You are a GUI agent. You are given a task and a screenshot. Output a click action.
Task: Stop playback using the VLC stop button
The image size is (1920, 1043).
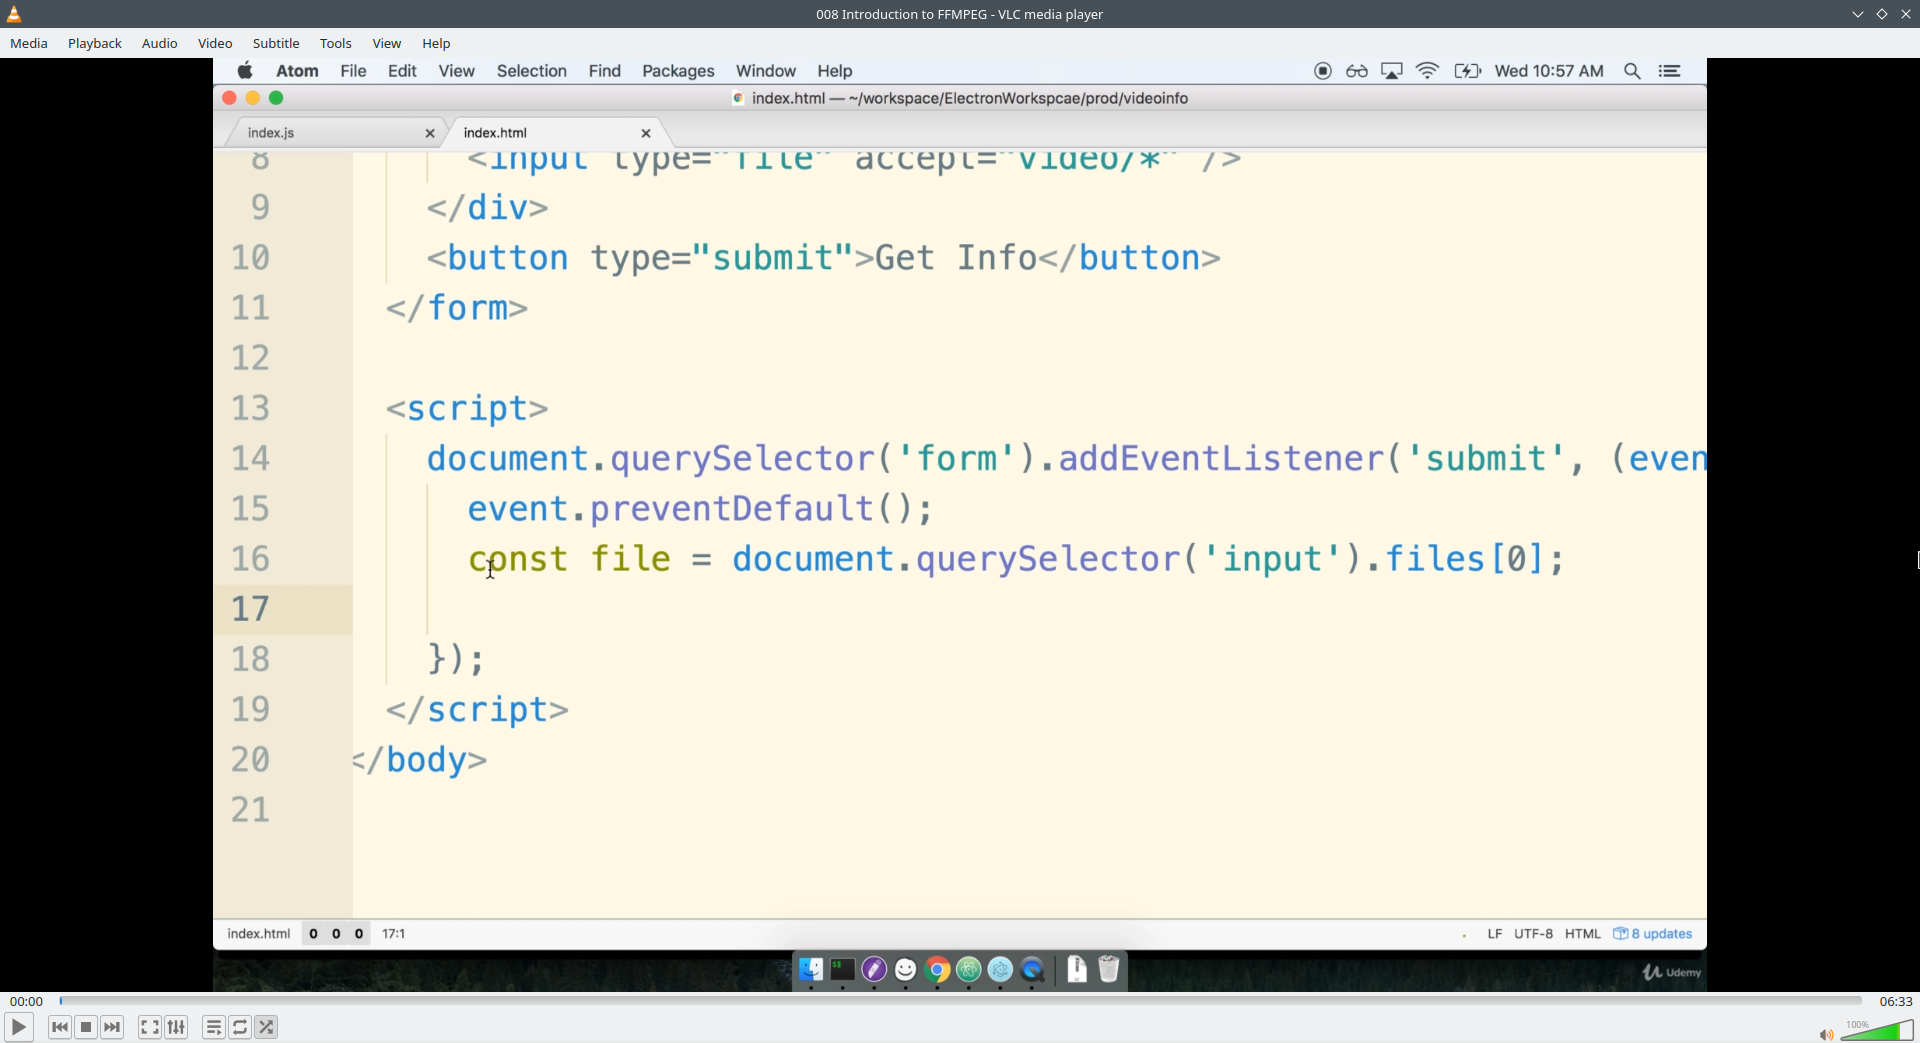(x=86, y=1027)
